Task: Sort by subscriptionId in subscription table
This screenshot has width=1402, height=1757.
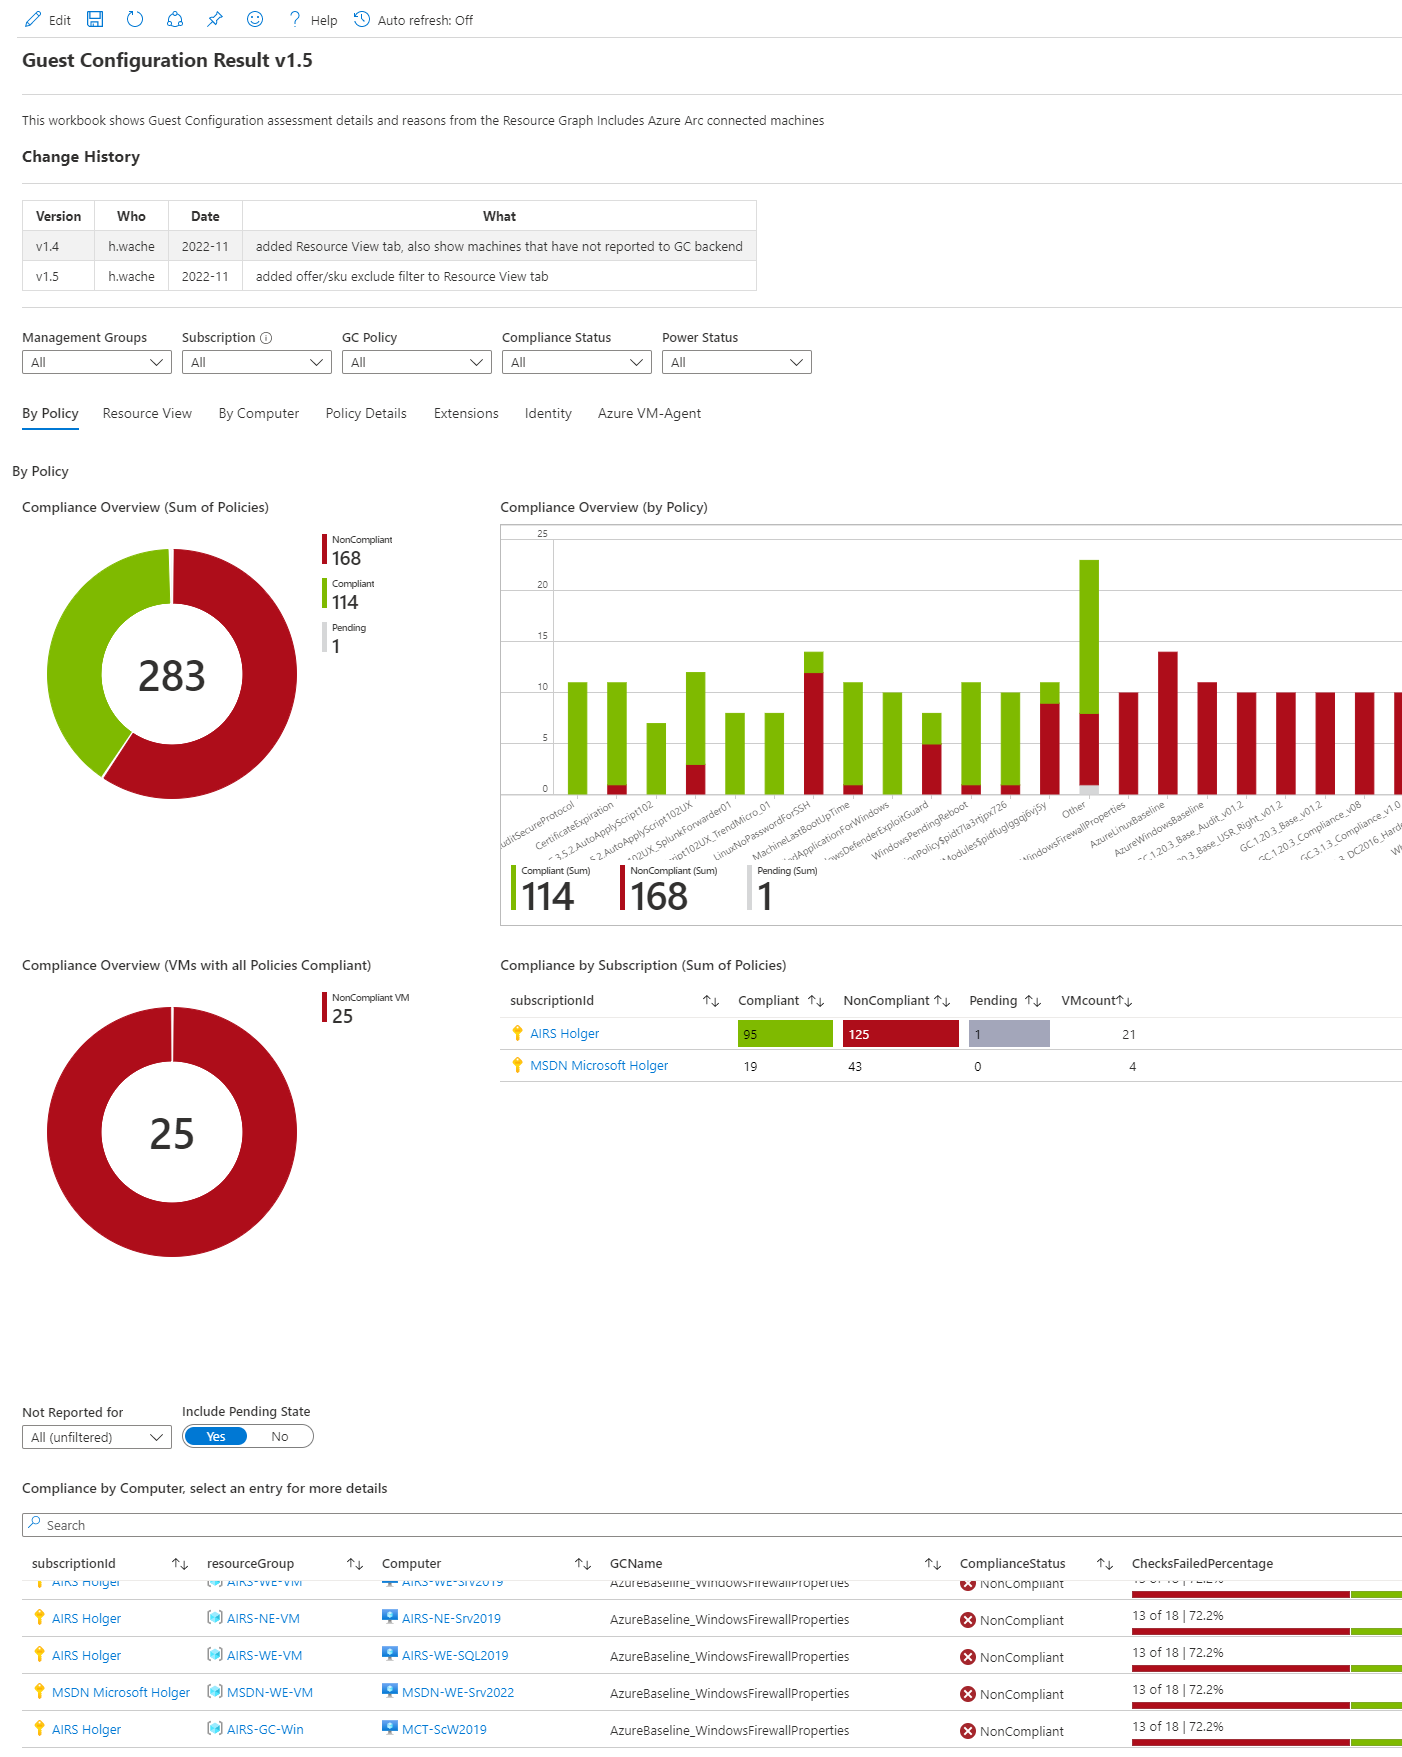Action: (711, 1001)
